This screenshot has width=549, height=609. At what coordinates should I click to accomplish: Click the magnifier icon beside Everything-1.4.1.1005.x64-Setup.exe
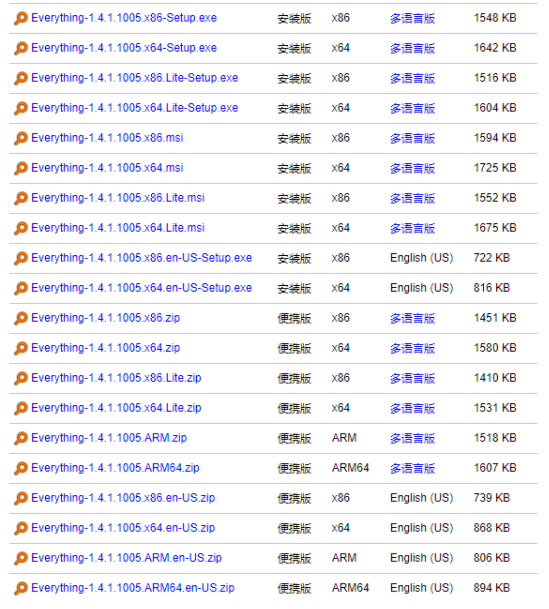[x=21, y=48]
